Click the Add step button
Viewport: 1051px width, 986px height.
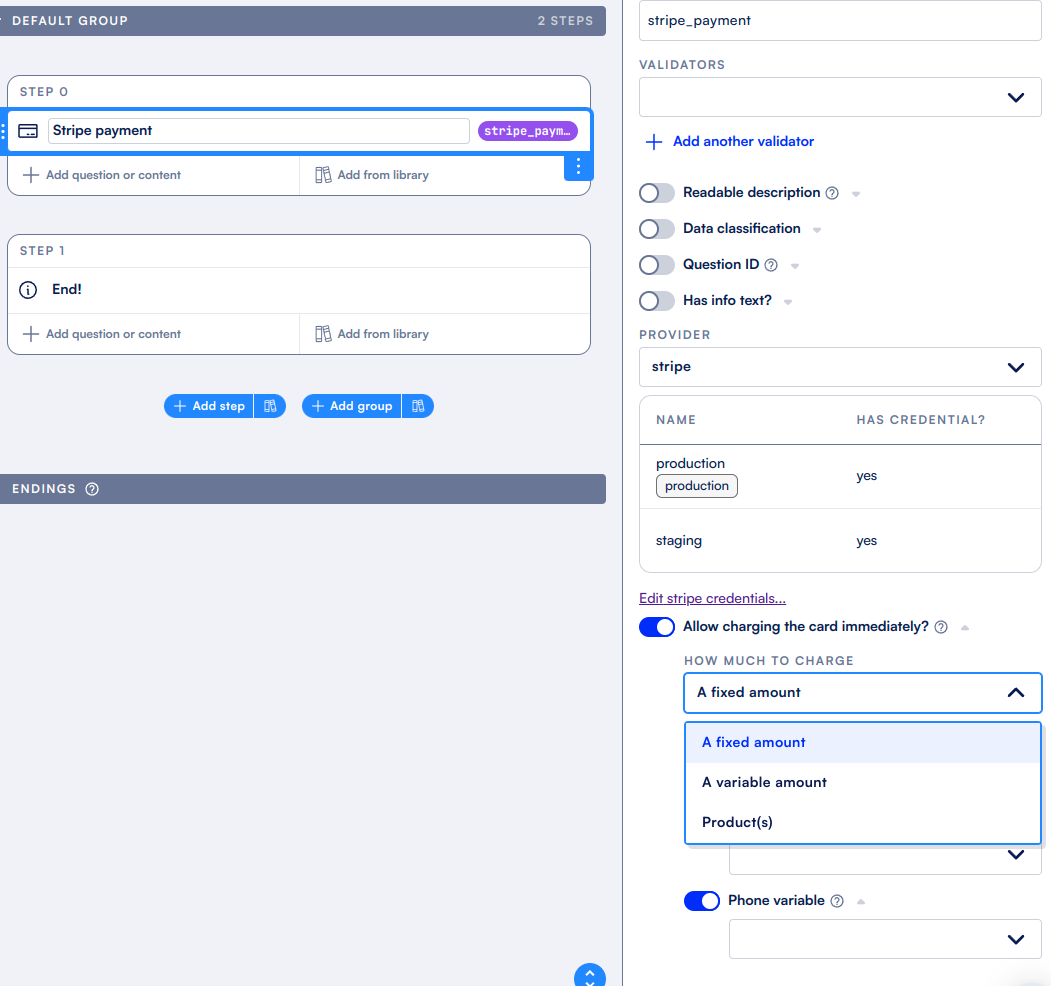click(209, 406)
